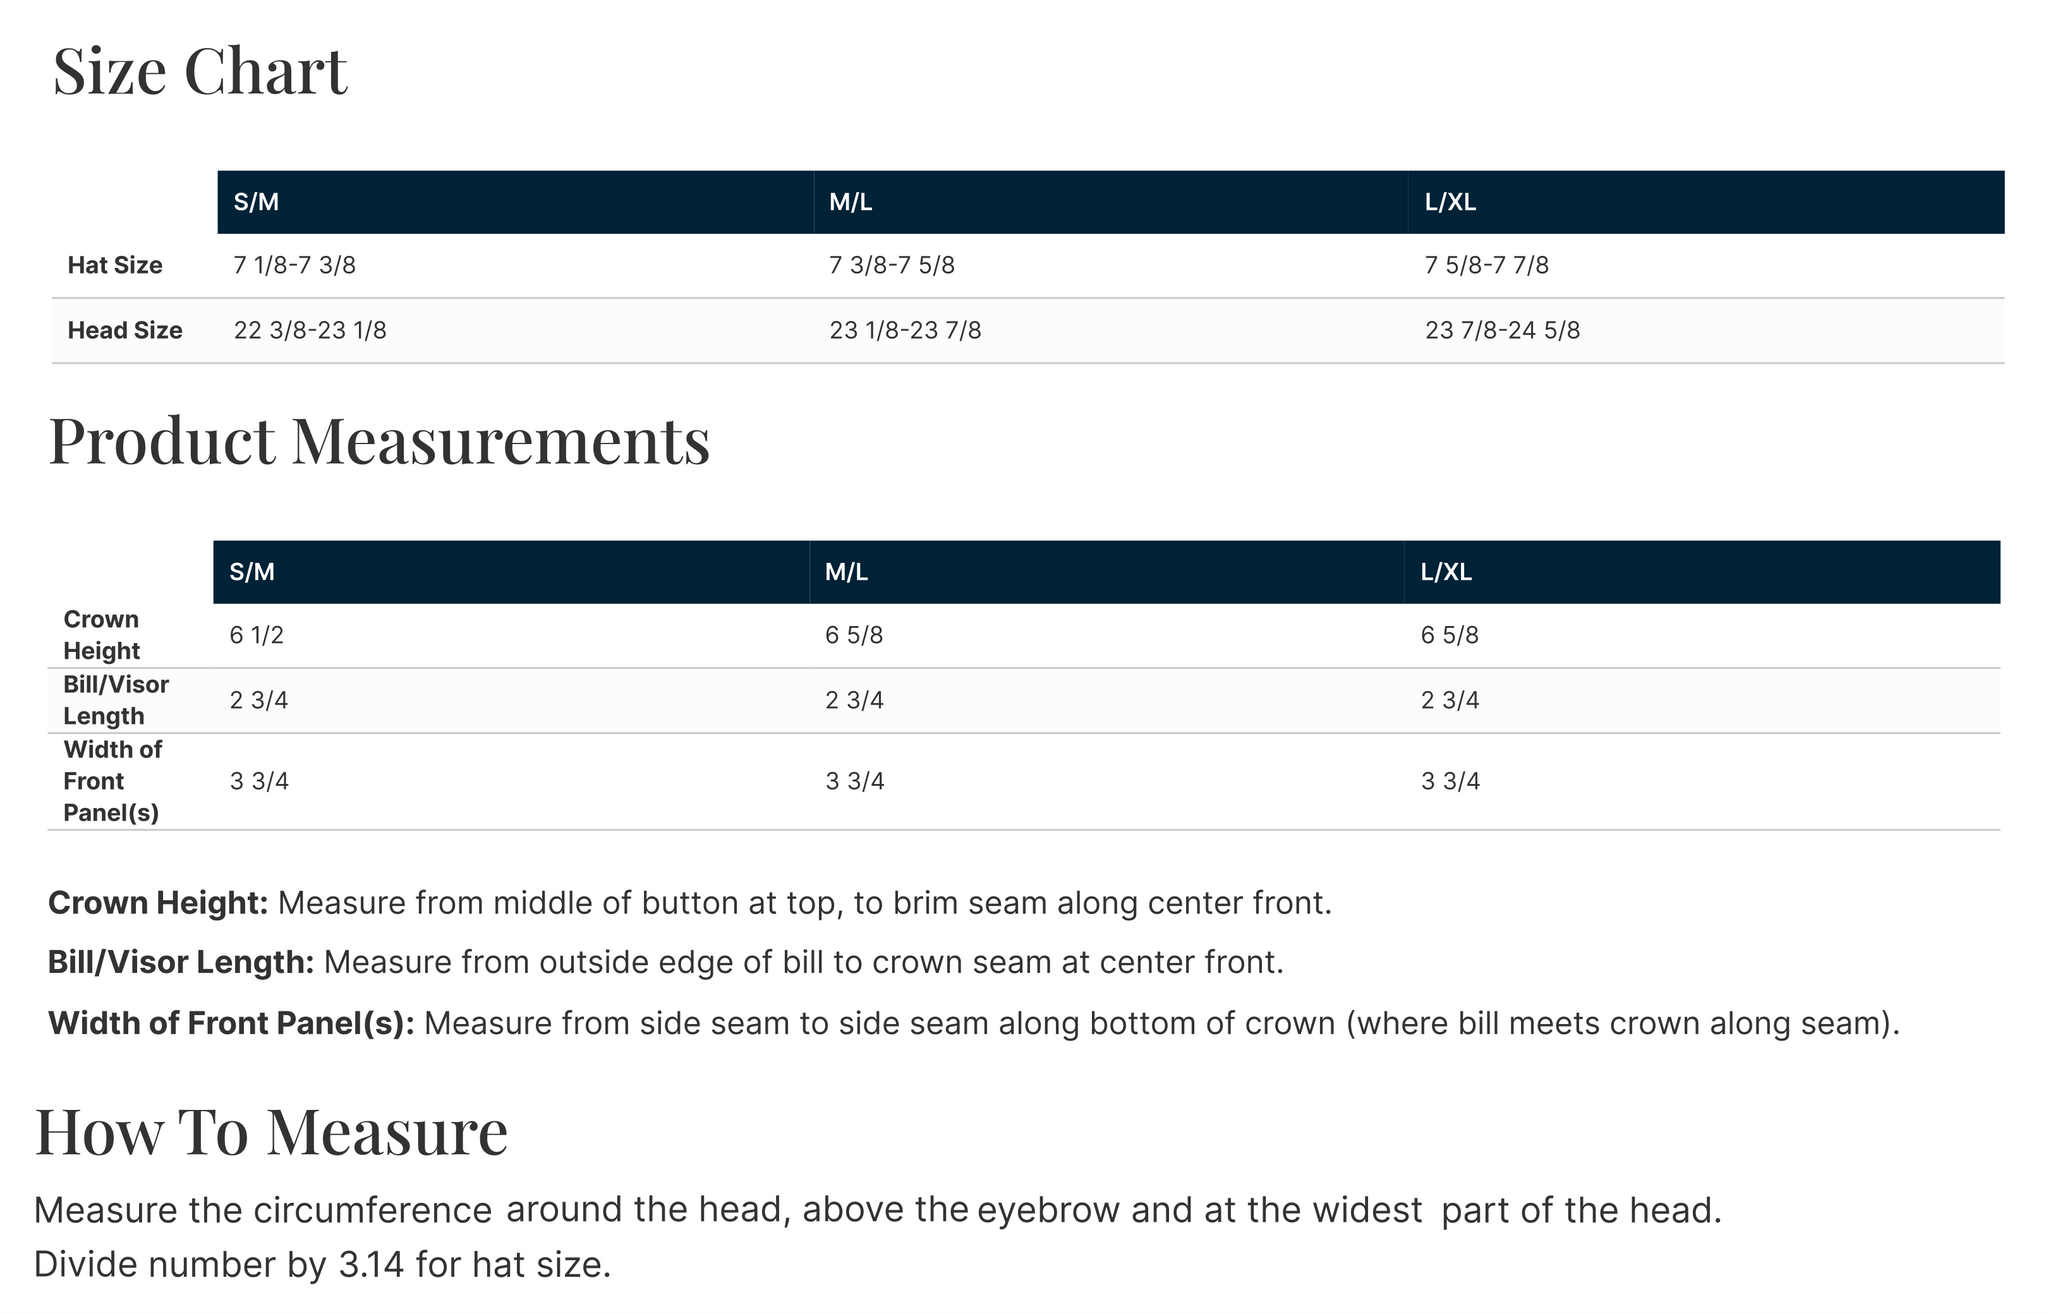
Task: Click head size value 23 1/8-23 7/8
Action: (905, 331)
